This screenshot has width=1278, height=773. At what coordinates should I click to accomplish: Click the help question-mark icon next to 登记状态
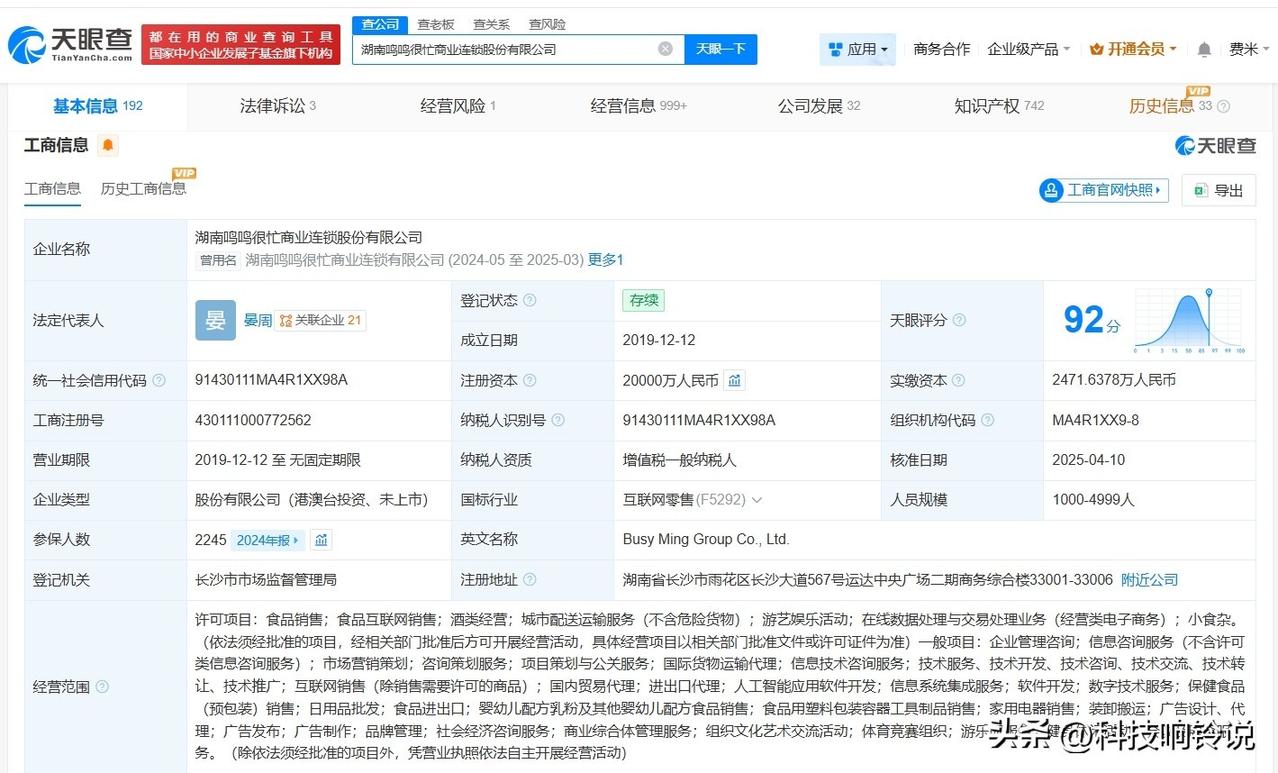click(531, 300)
